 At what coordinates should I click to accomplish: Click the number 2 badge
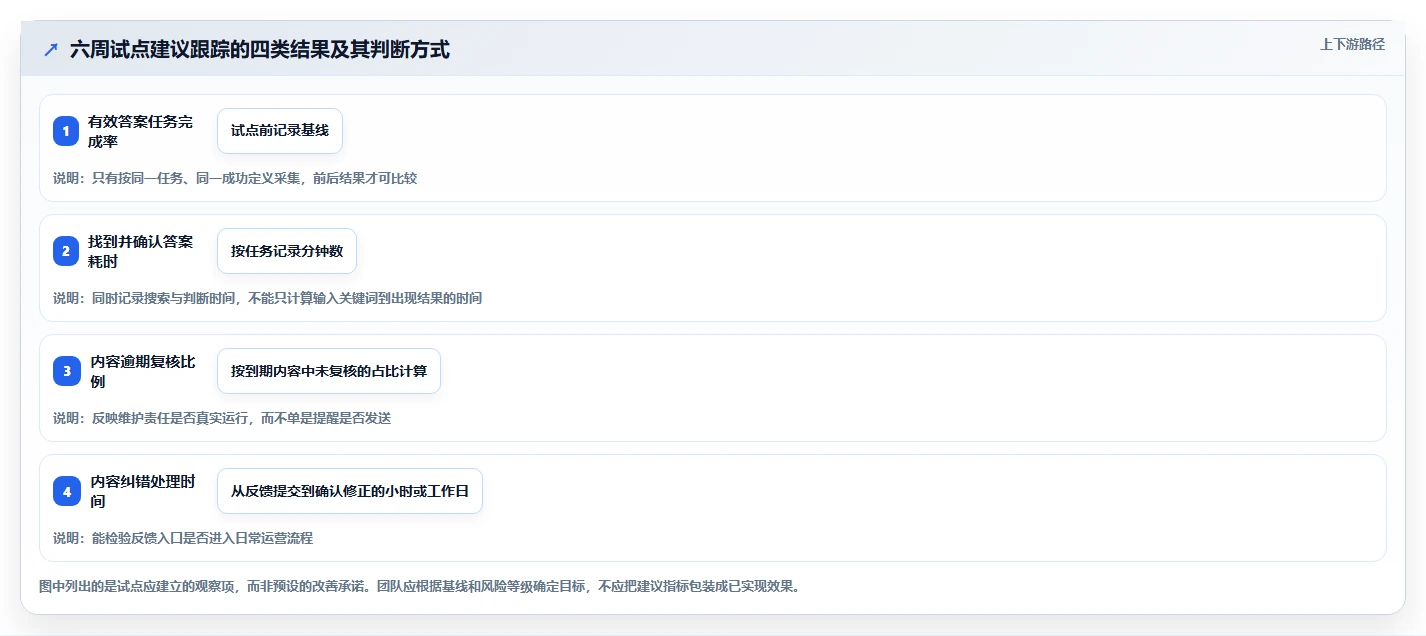[x=66, y=251]
